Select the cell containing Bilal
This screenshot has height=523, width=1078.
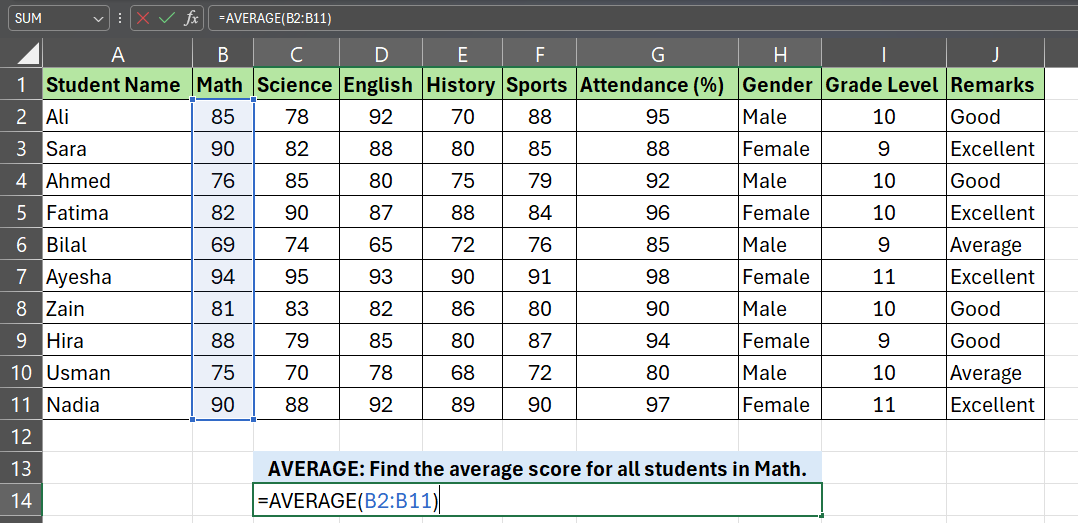118,245
